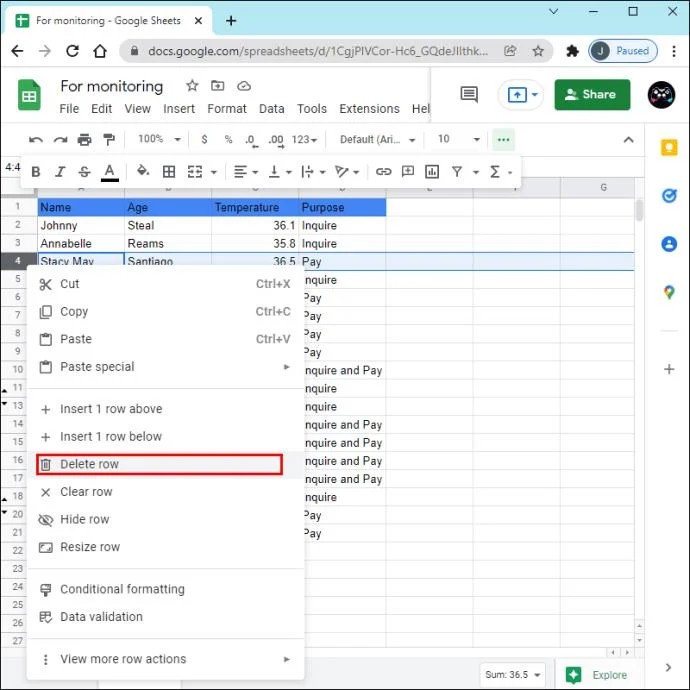Open the Google account avatar
This screenshot has width=690, height=690.
(661, 95)
